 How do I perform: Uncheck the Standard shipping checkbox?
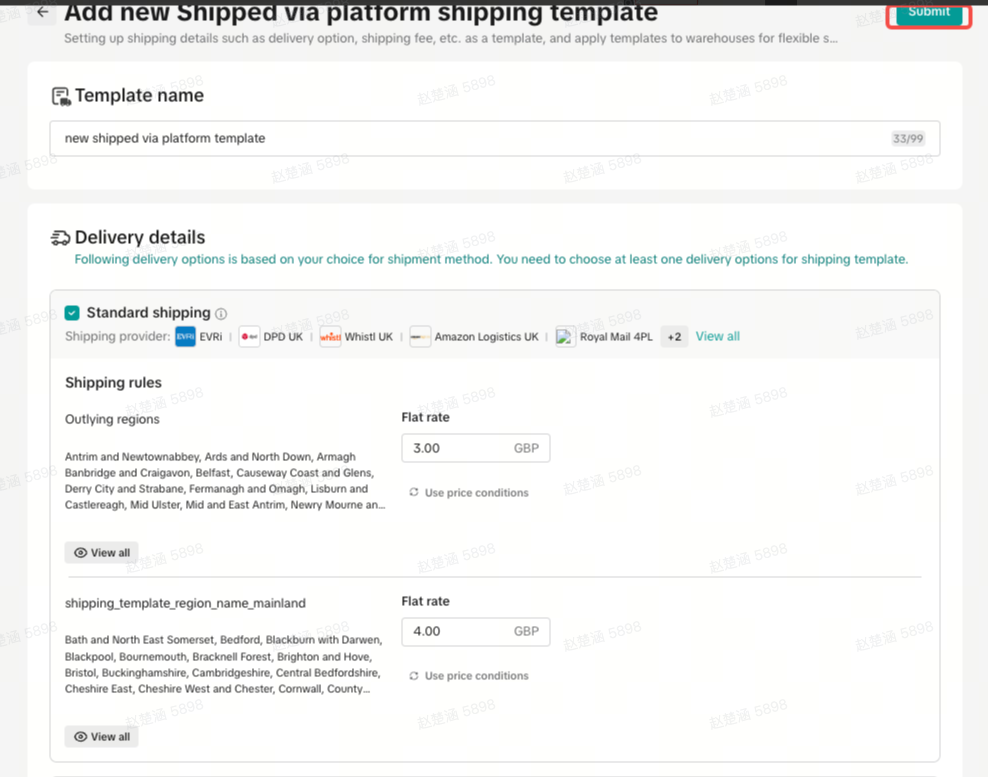coord(72,313)
